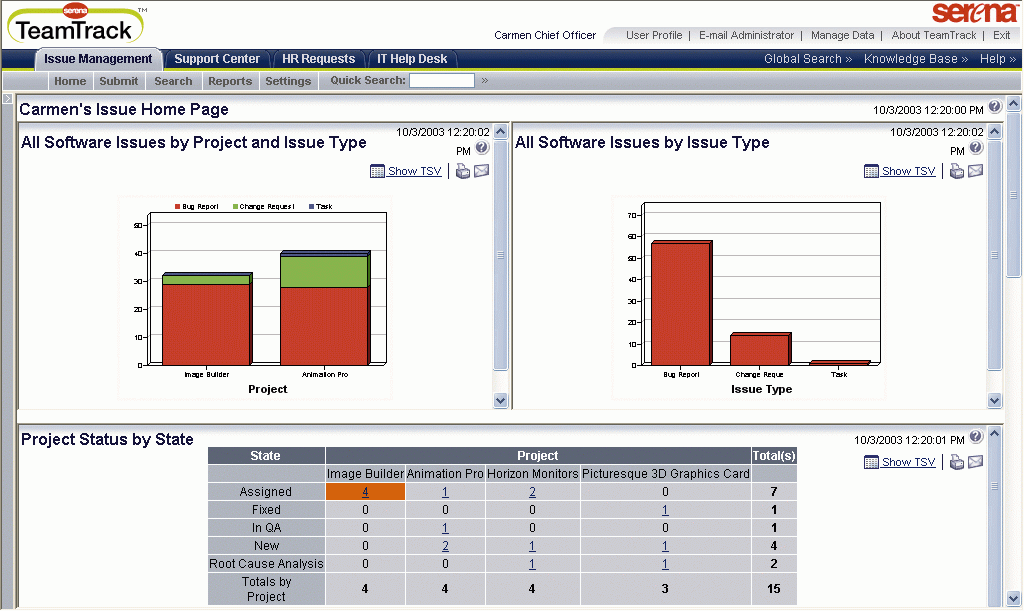The width and height of the screenshot is (1024, 611).
Task: Open help for Carmen's Issue Home Page
Action: pos(995,106)
